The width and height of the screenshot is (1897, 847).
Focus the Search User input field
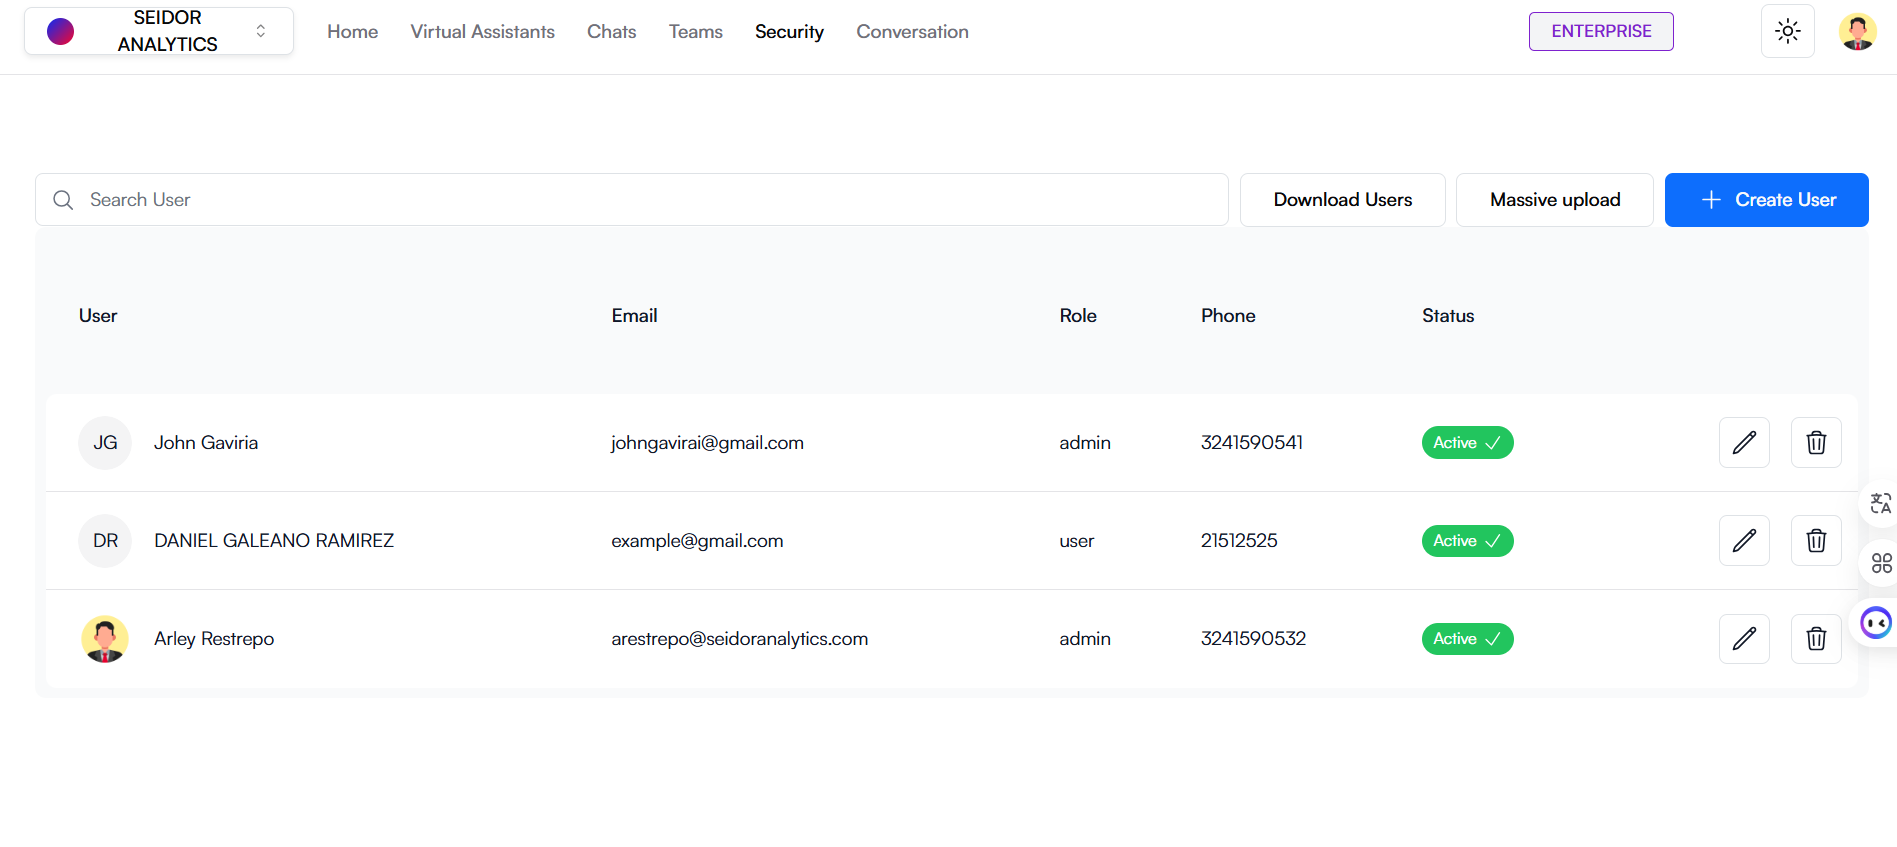click(x=640, y=200)
